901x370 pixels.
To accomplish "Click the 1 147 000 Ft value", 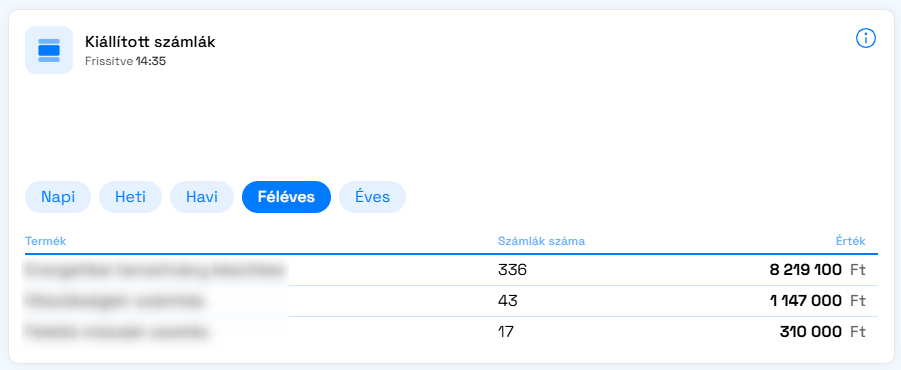I will click(x=818, y=300).
